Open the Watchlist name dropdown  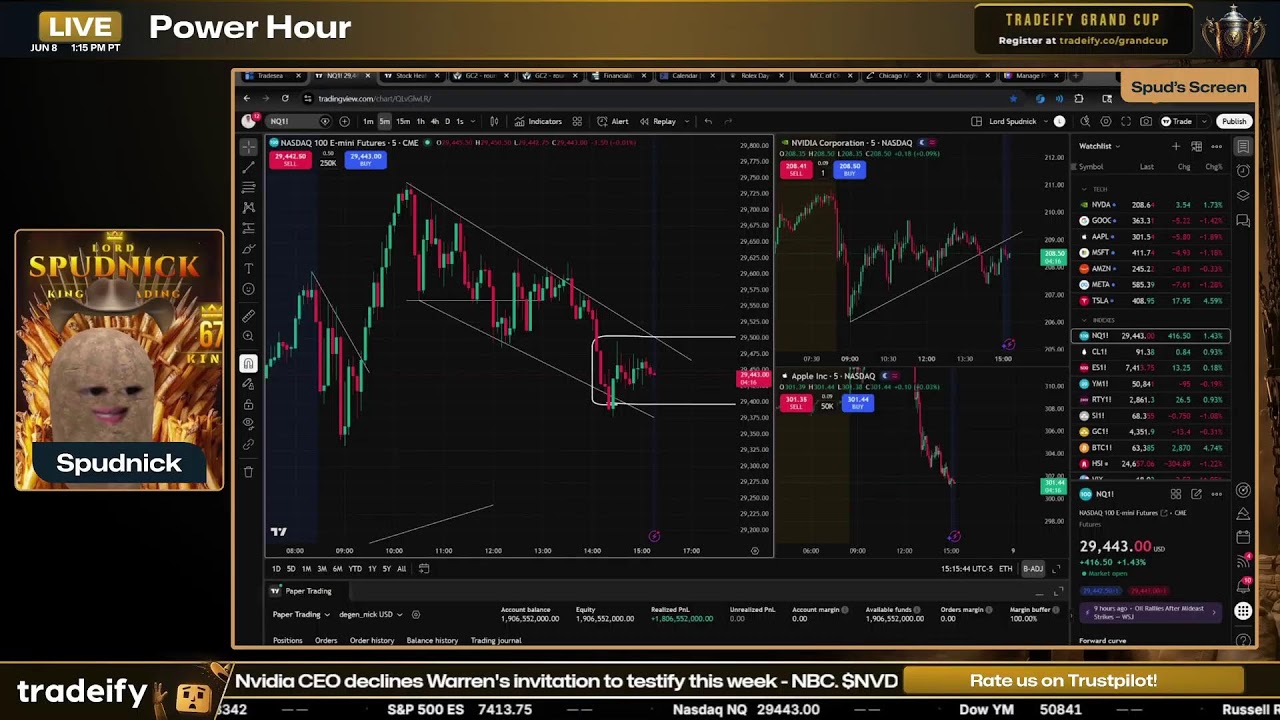(x=1099, y=146)
